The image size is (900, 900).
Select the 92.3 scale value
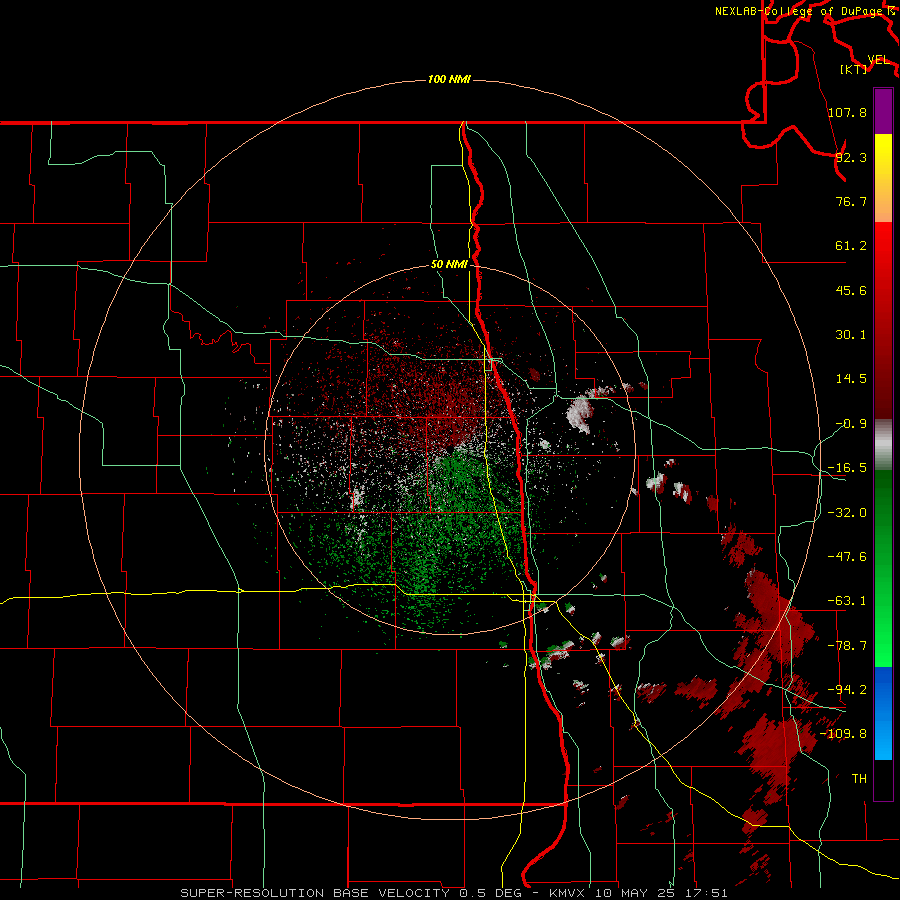851,157
